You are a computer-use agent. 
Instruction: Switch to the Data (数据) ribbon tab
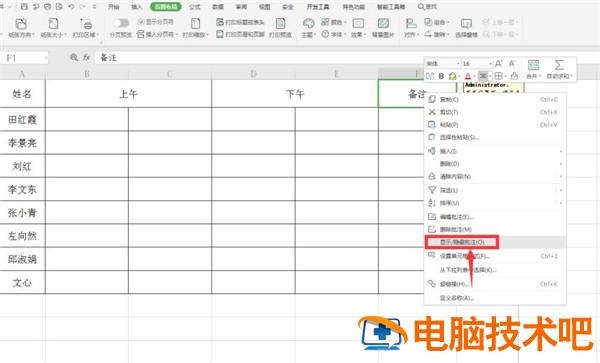[218, 7]
